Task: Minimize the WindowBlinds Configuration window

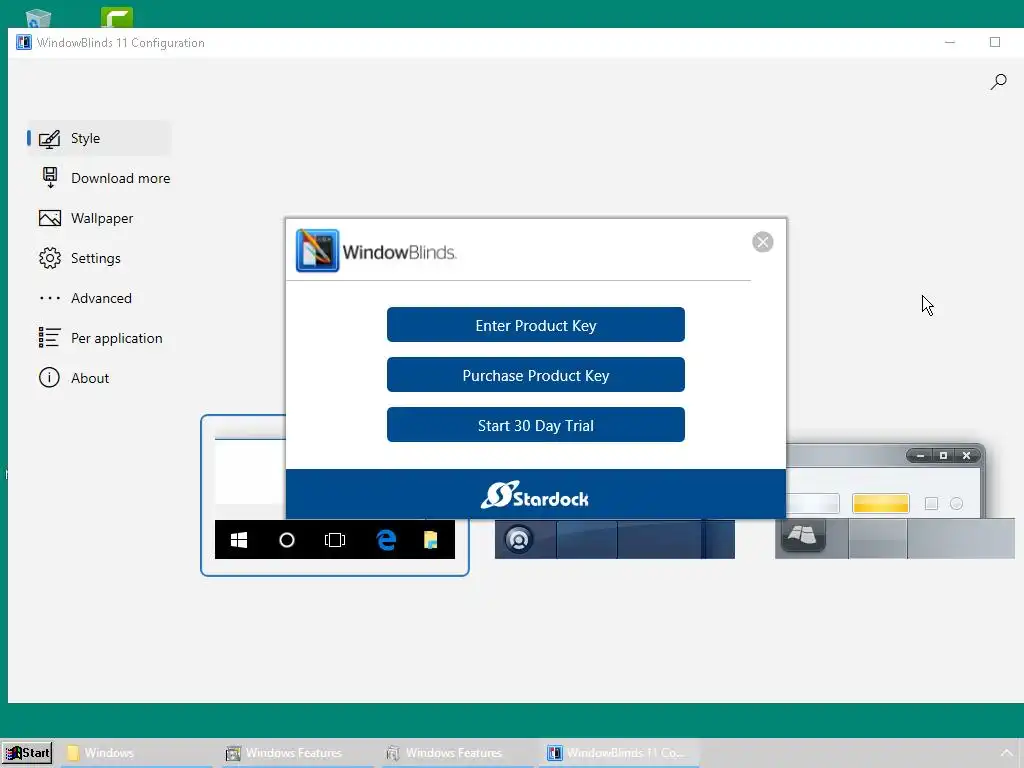Action: pos(950,42)
